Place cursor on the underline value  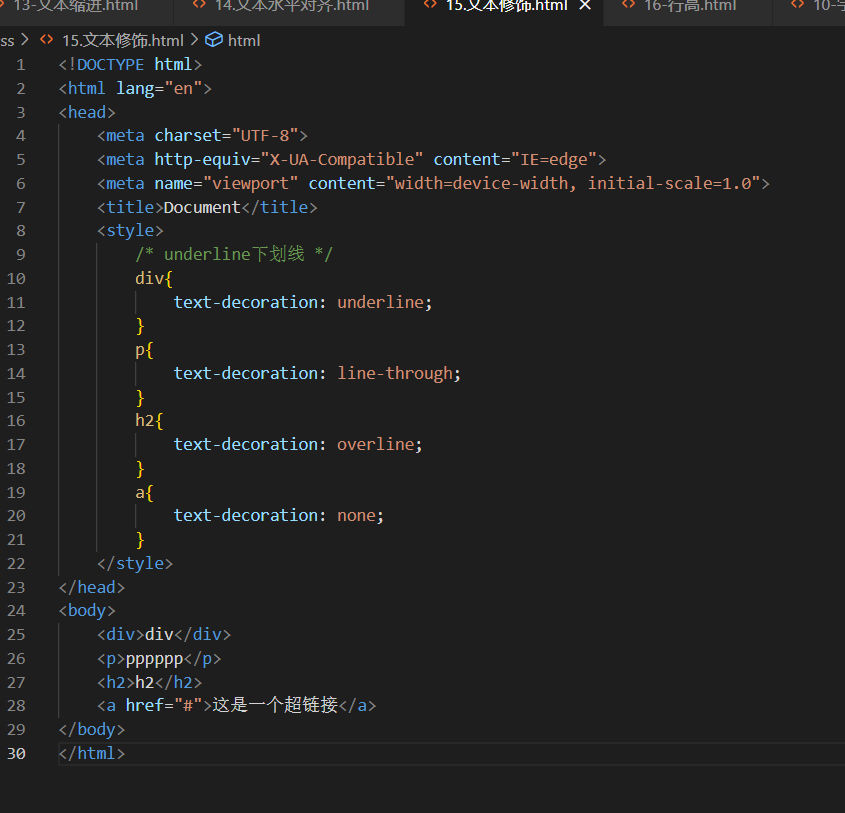tap(380, 302)
